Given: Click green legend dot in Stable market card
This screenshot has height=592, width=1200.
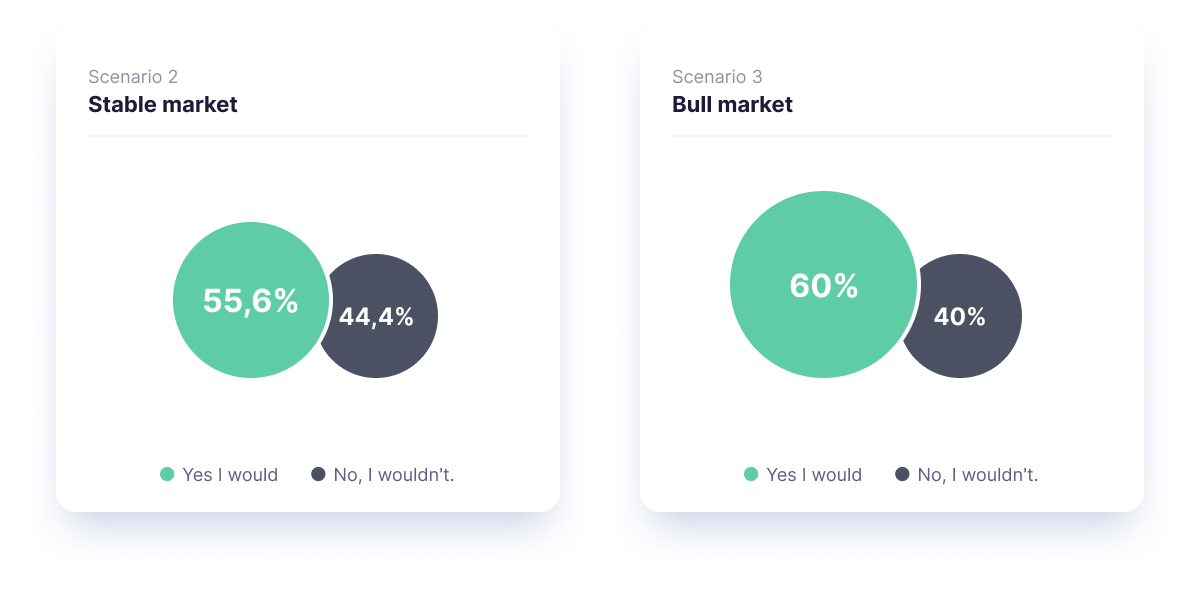Looking at the screenshot, I should [x=167, y=474].
